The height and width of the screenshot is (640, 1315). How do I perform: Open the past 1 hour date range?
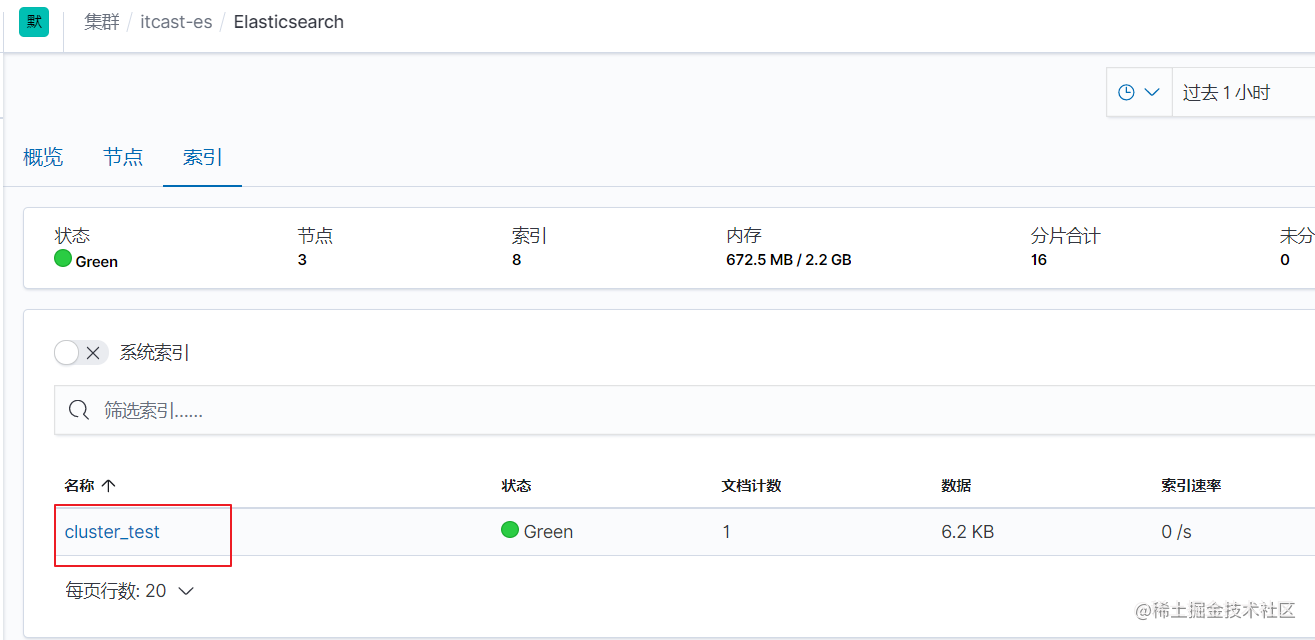pos(1226,93)
